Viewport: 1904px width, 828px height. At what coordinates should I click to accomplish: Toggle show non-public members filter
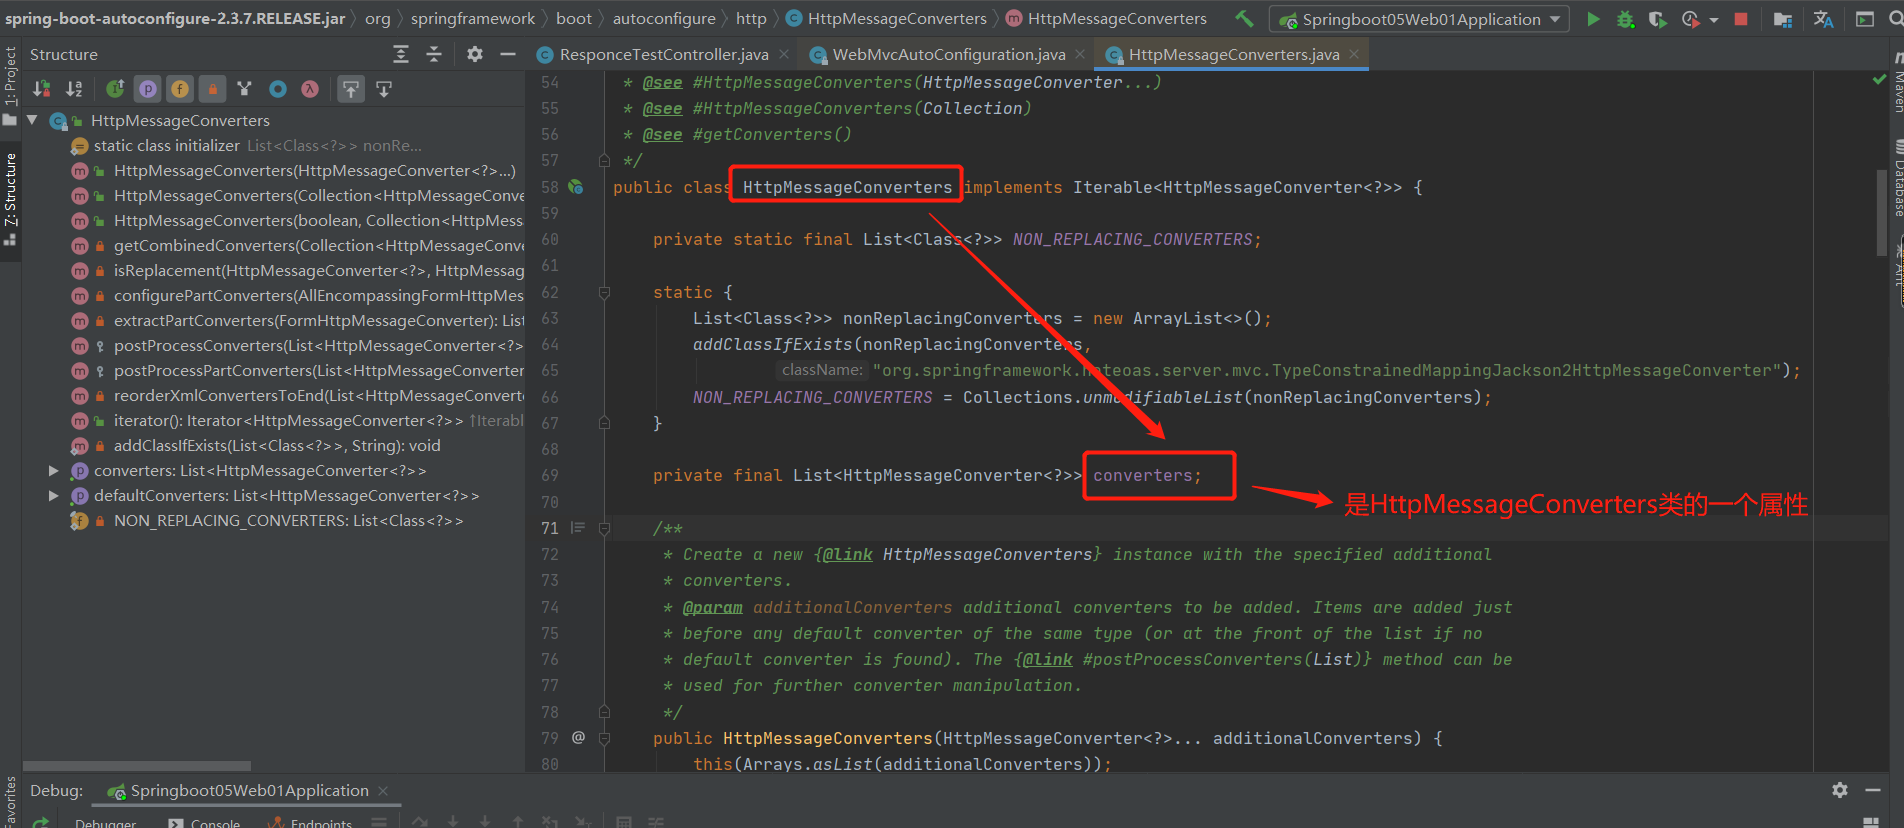[x=212, y=89]
